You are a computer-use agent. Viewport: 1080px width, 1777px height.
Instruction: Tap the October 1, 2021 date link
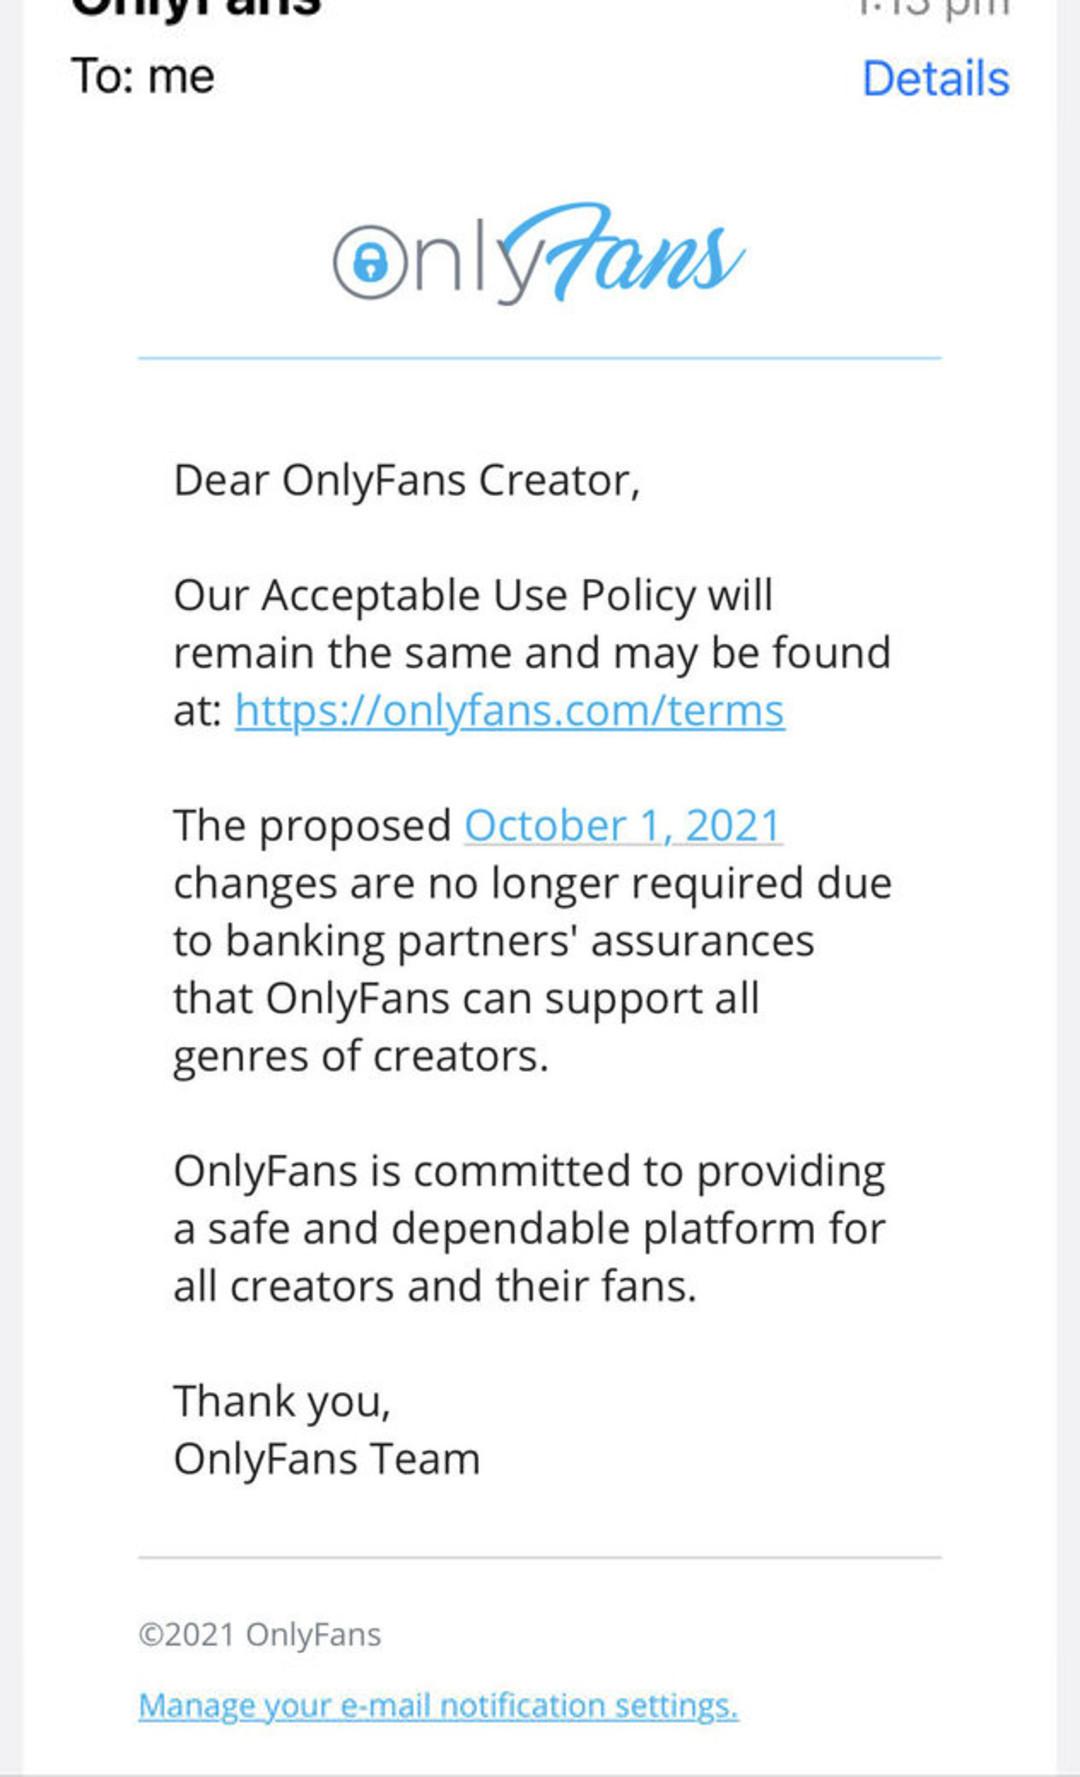tap(622, 826)
